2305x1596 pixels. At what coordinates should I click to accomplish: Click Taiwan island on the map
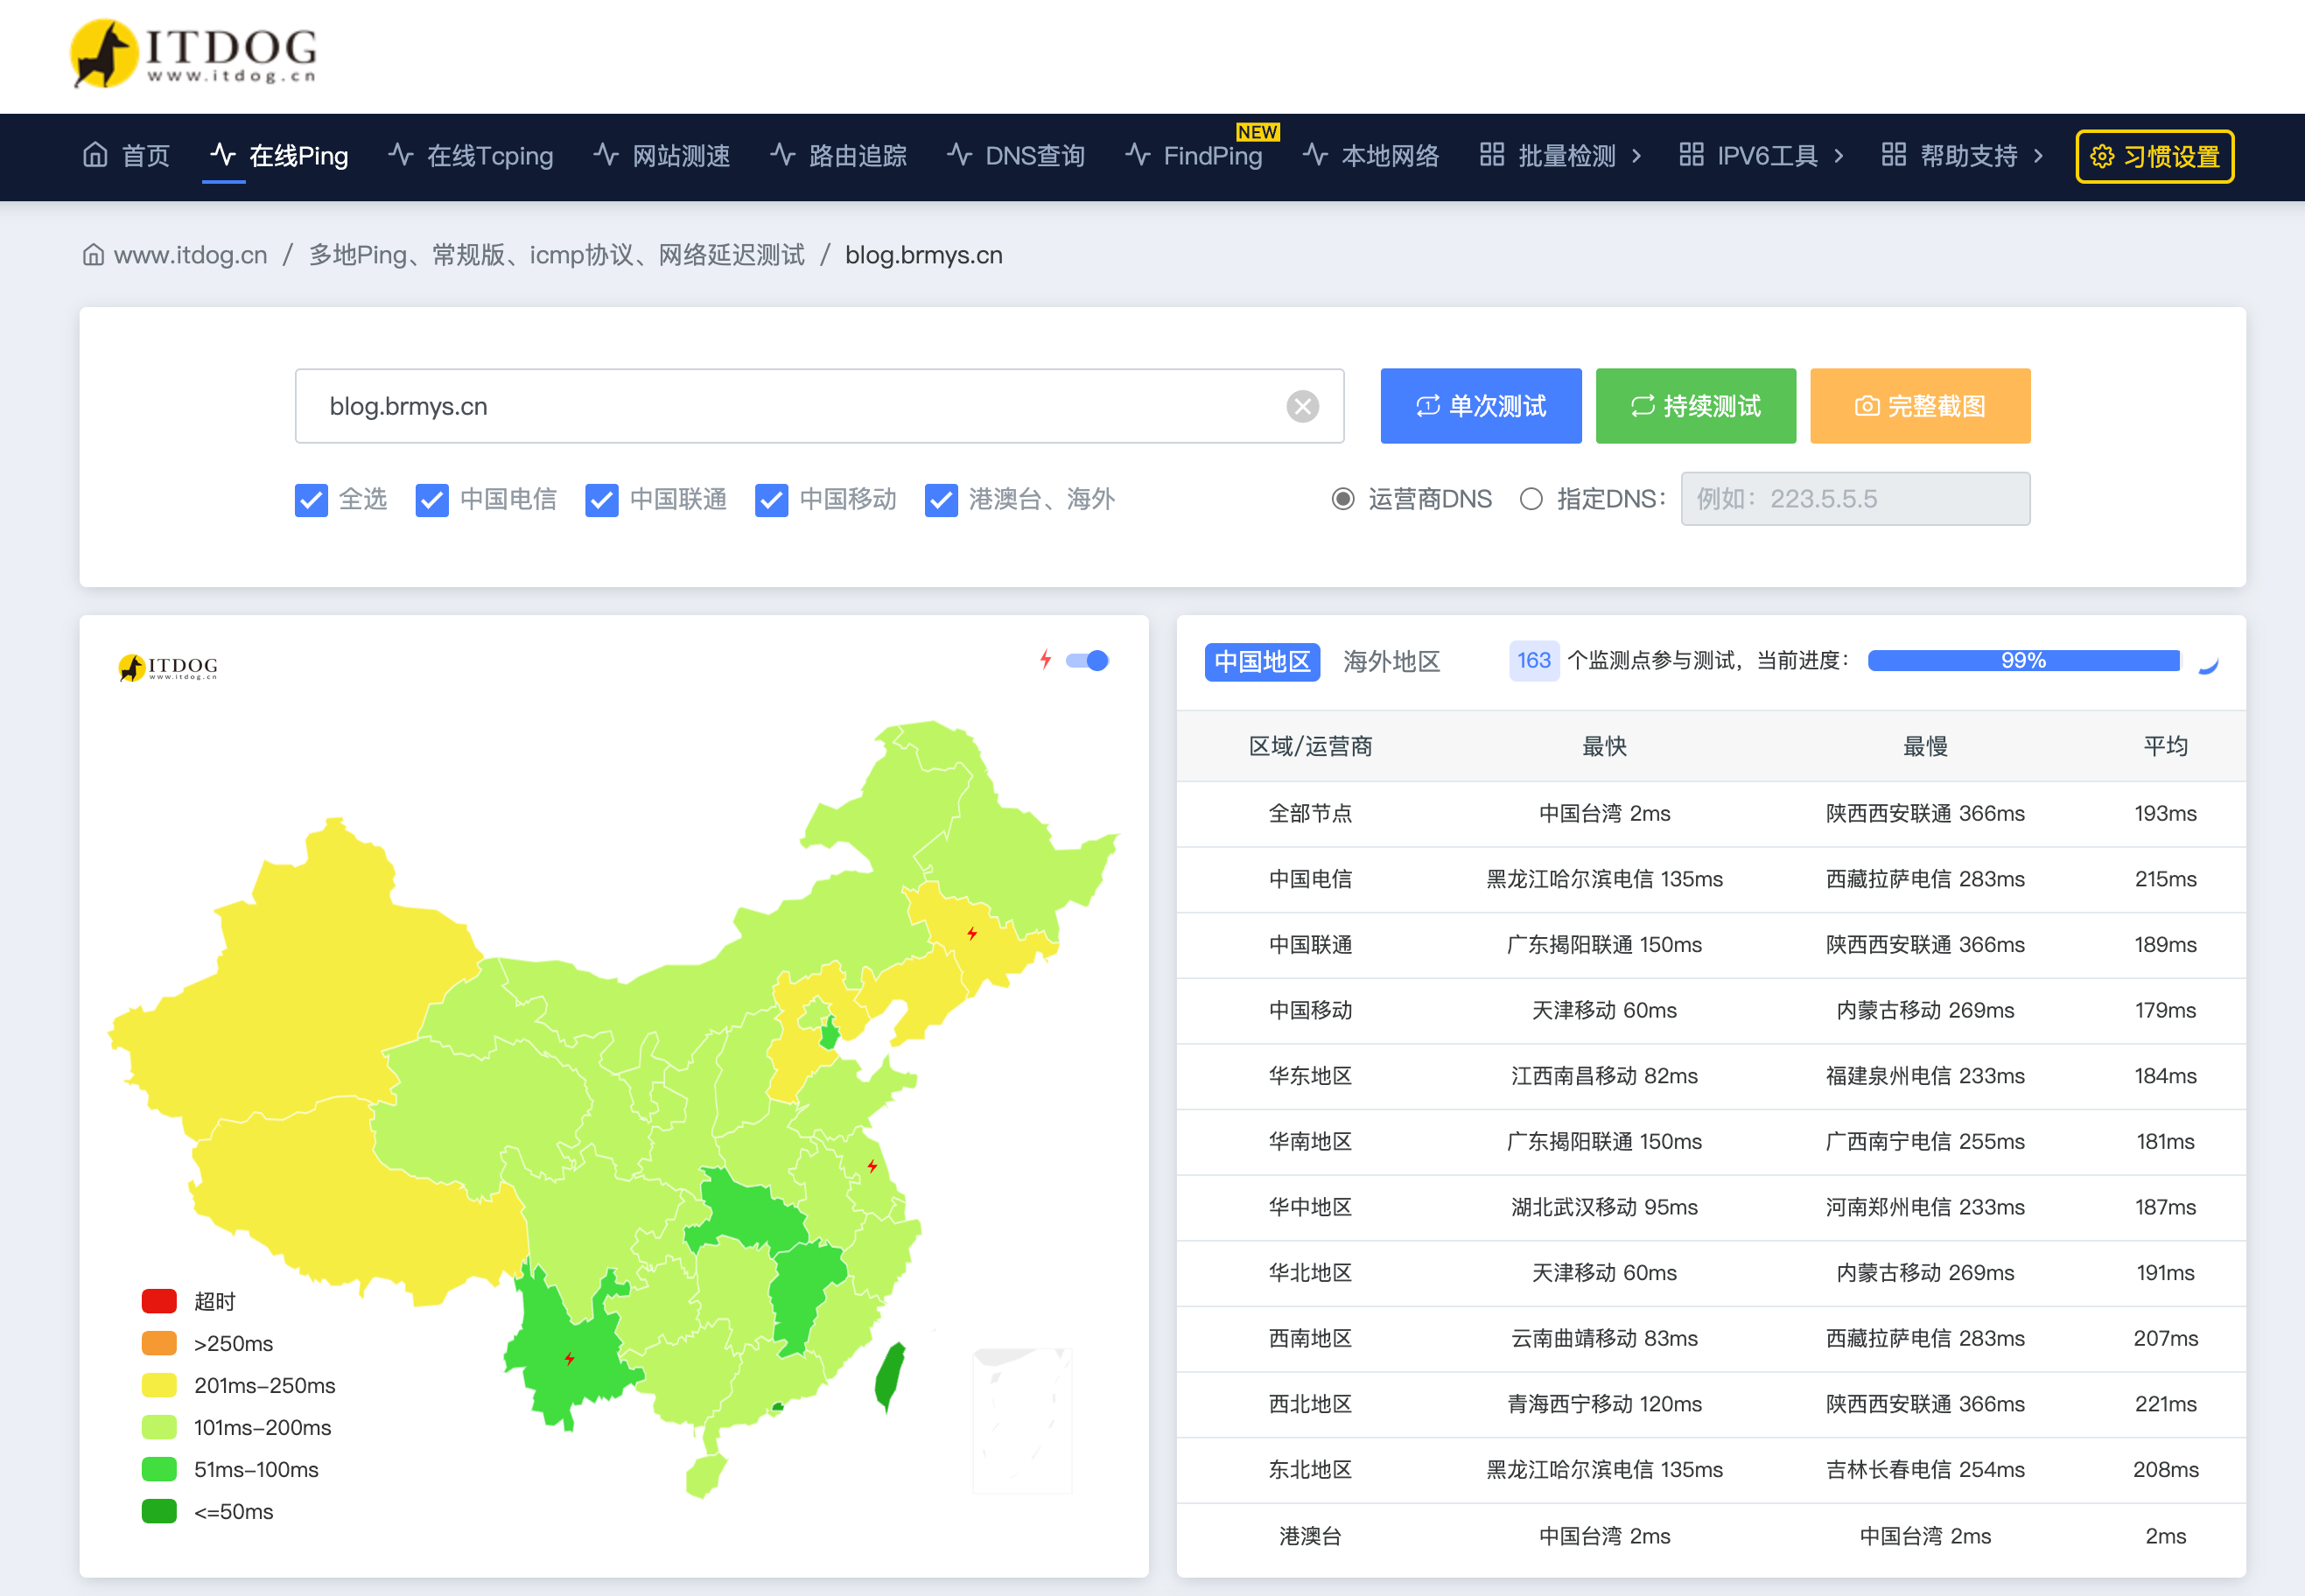pos(889,1376)
